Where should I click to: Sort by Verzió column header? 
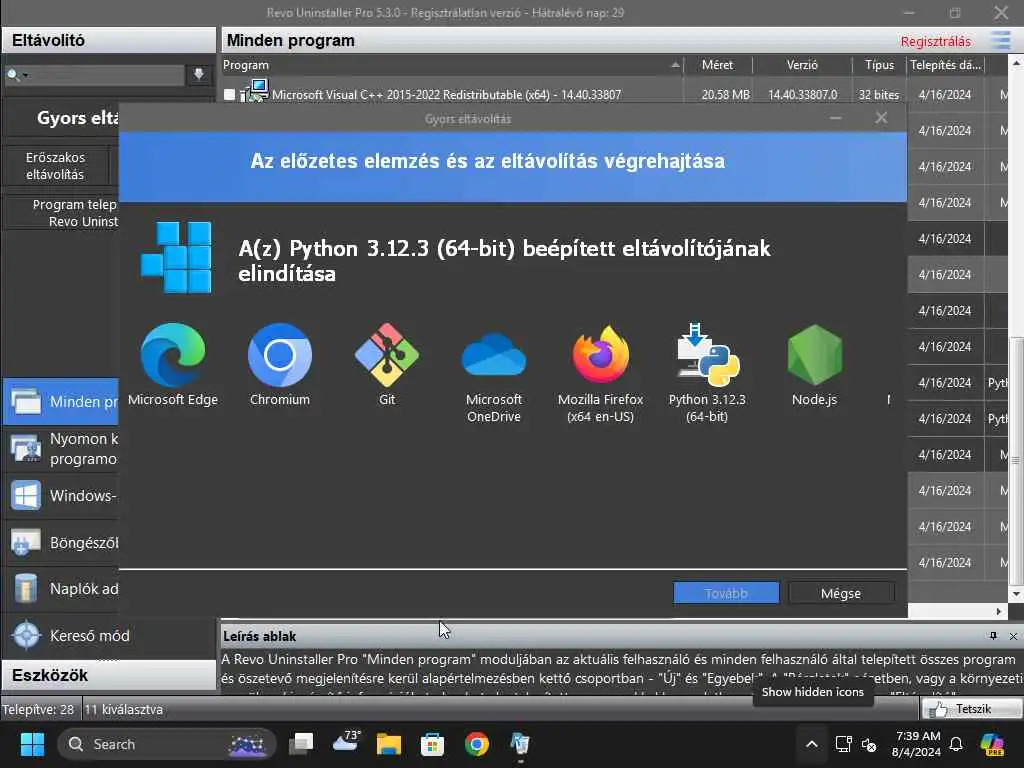802,65
